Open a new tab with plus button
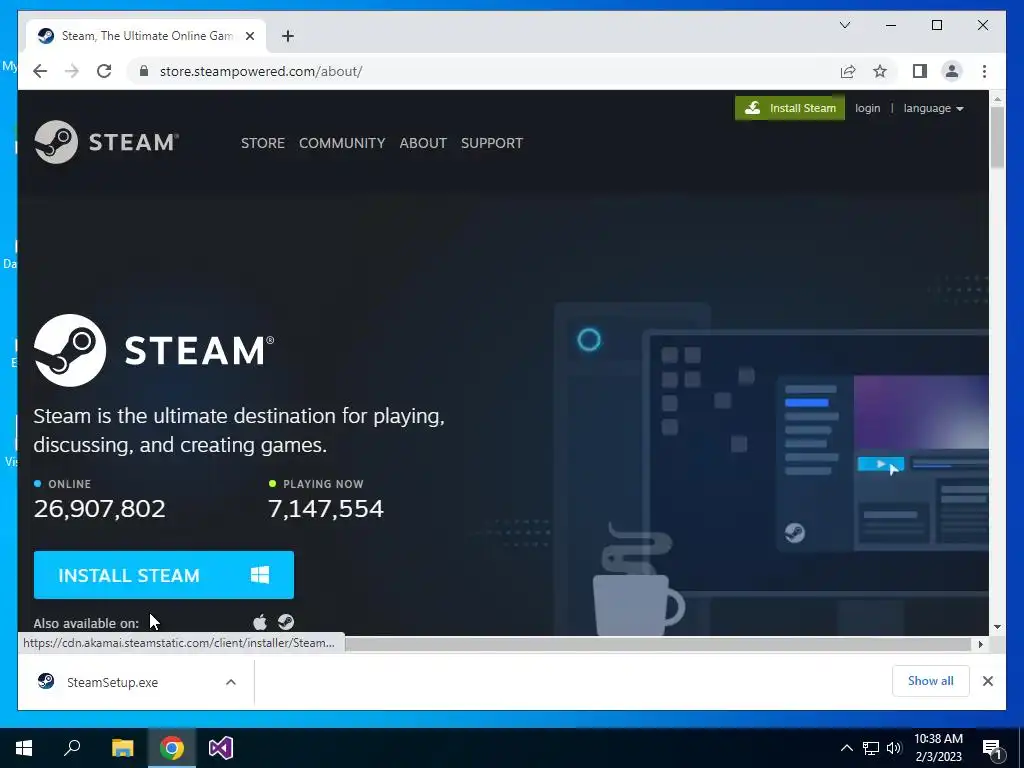 click(288, 36)
